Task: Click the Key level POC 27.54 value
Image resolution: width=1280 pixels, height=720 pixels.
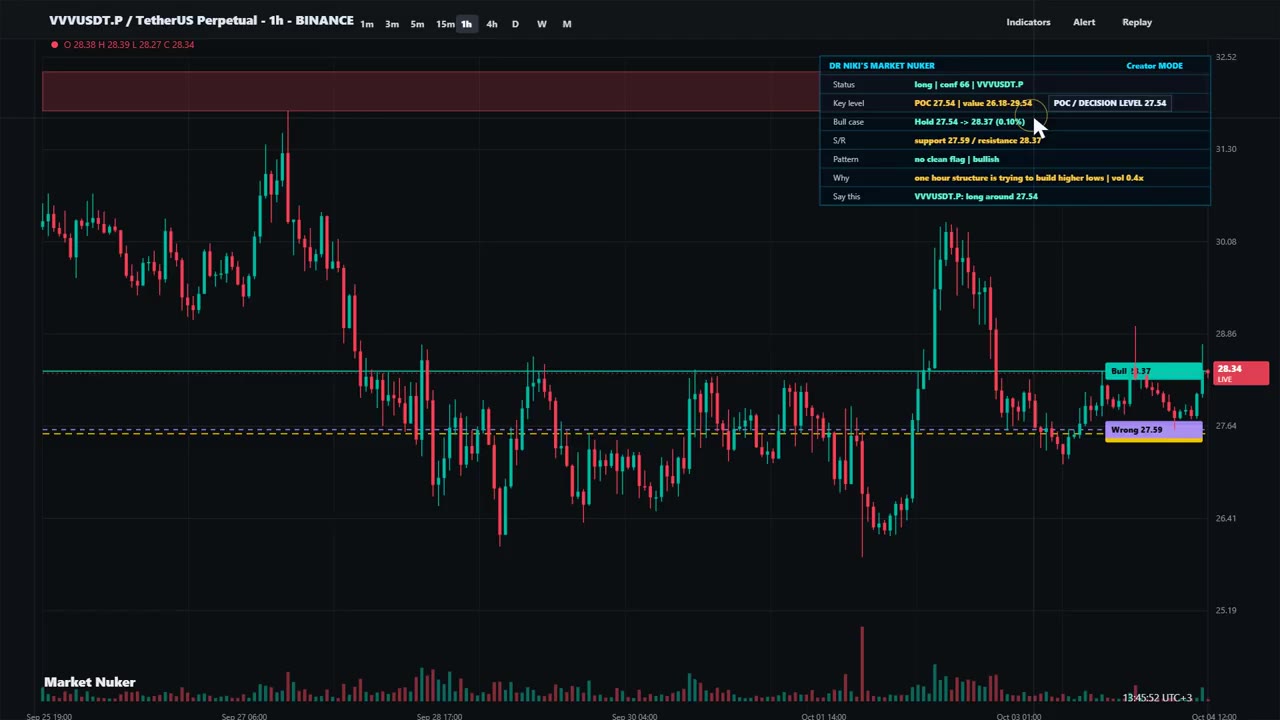Action: (973, 103)
